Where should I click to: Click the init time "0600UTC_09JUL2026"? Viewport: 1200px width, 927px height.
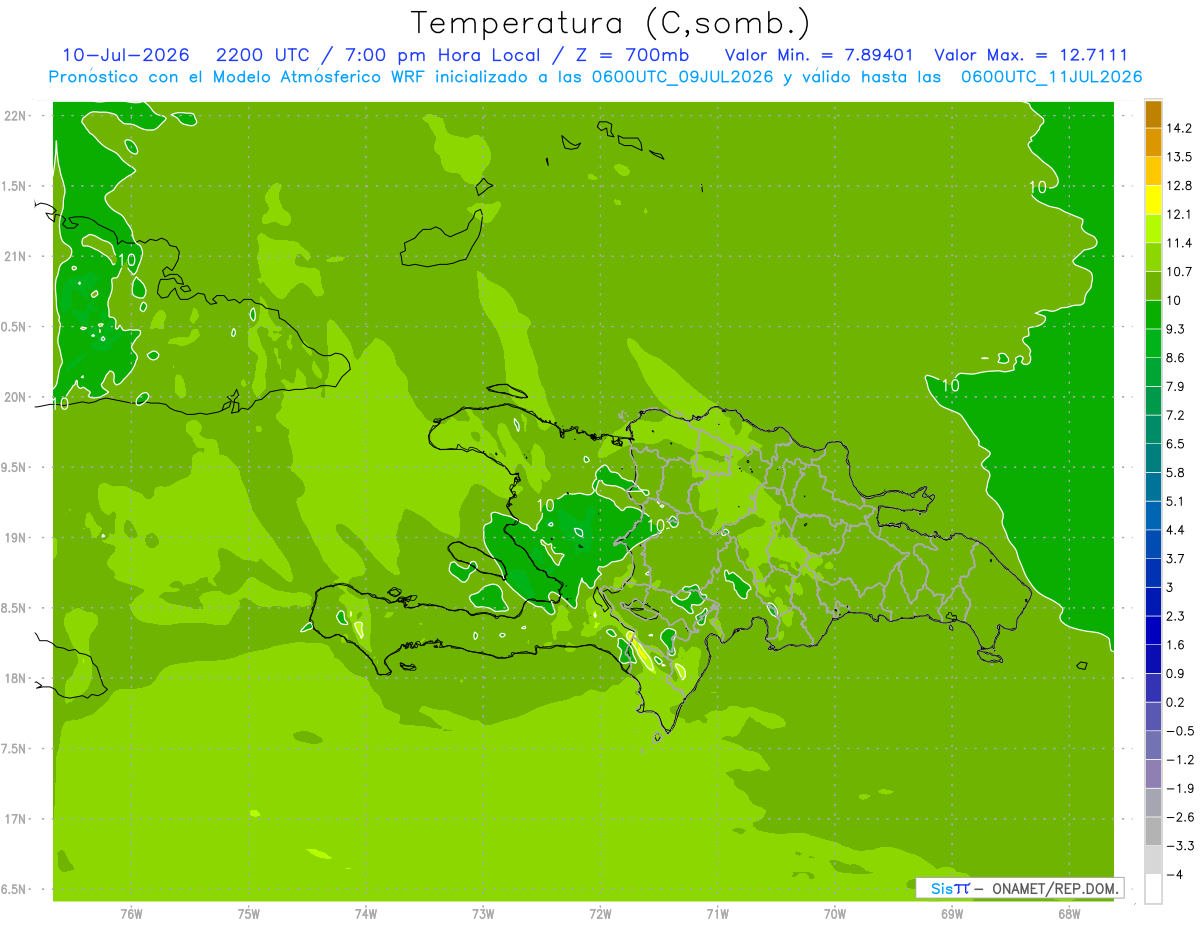(x=678, y=77)
